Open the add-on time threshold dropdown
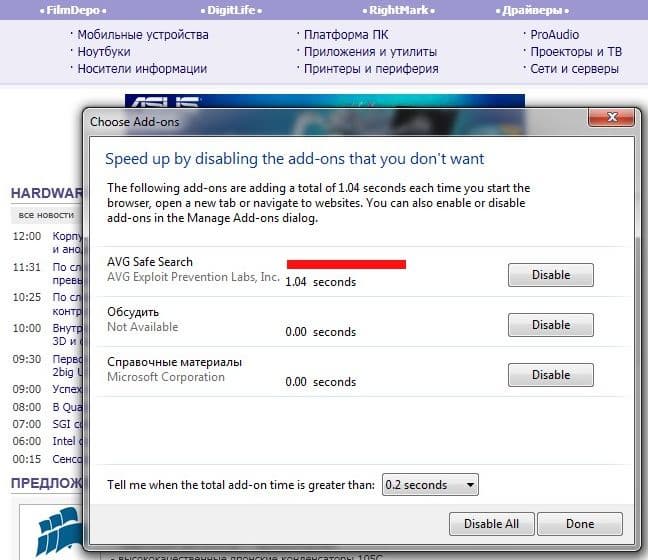Image resolution: width=648 pixels, height=560 pixels. point(430,484)
